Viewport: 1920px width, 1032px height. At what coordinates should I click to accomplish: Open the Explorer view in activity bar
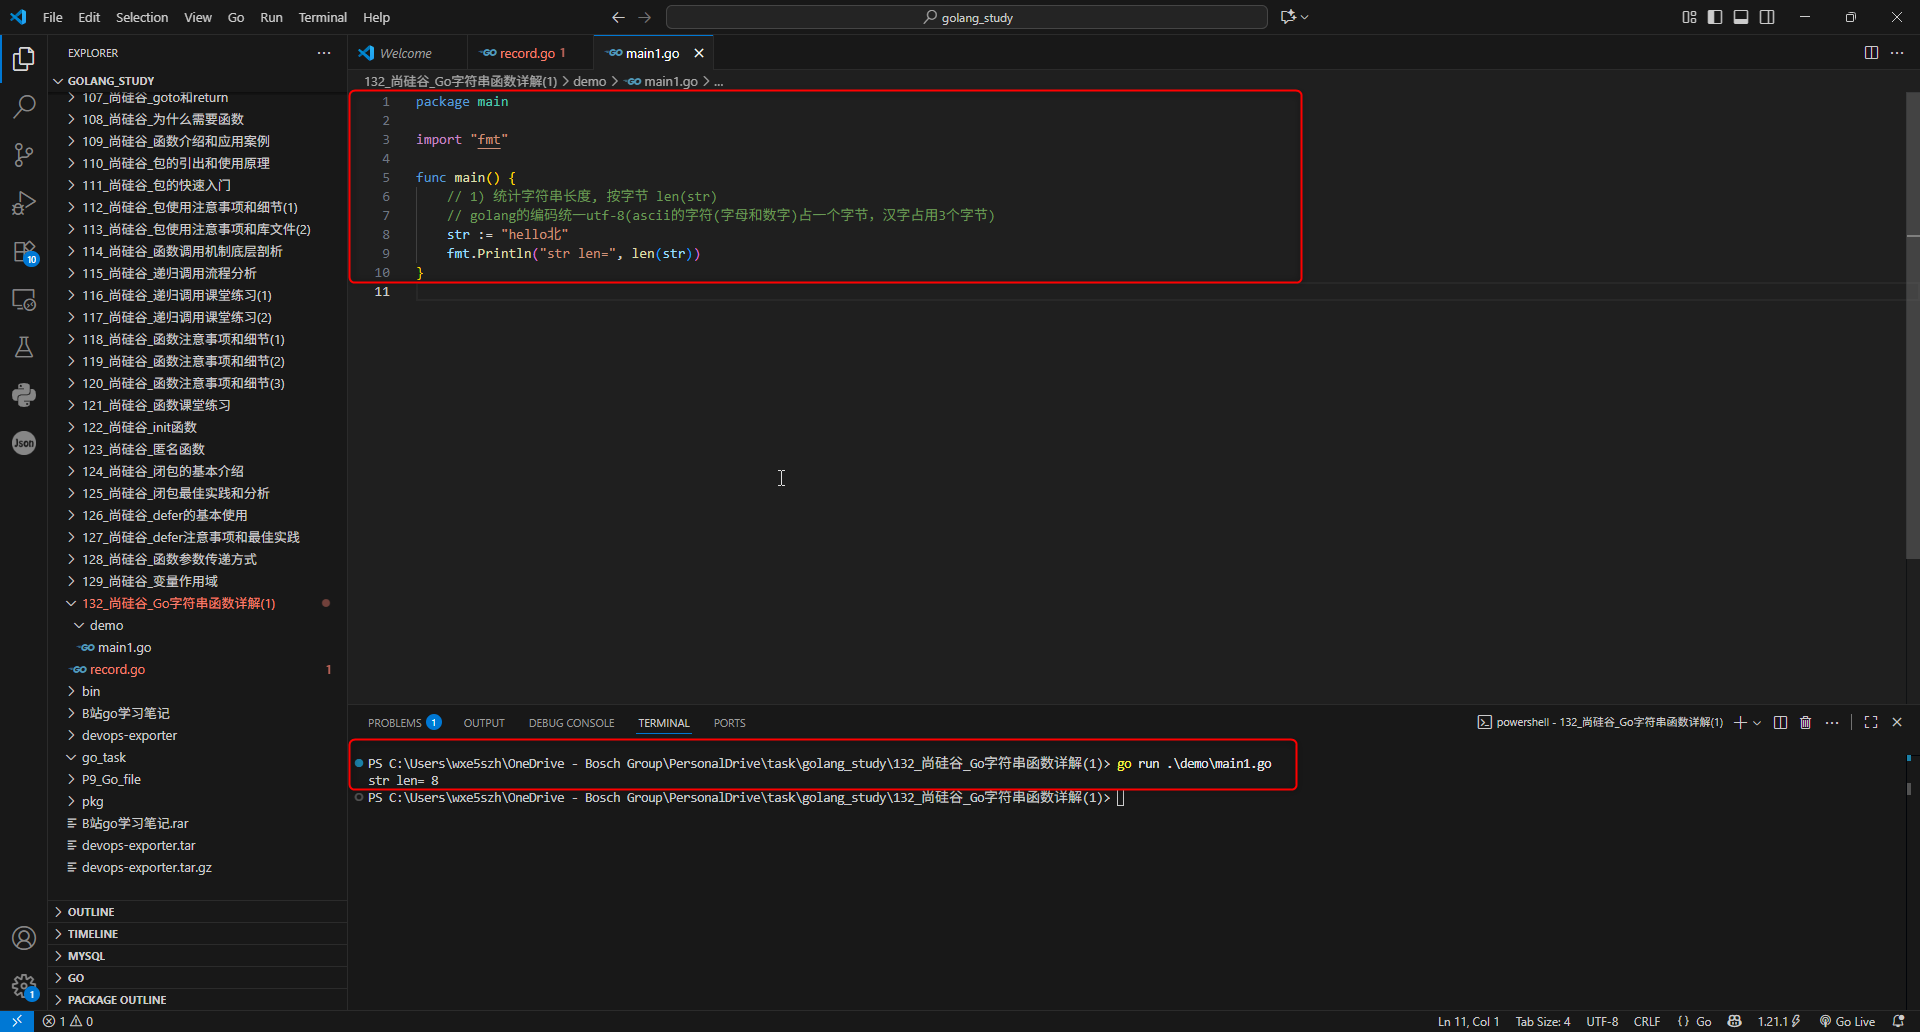click(x=24, y=59)
